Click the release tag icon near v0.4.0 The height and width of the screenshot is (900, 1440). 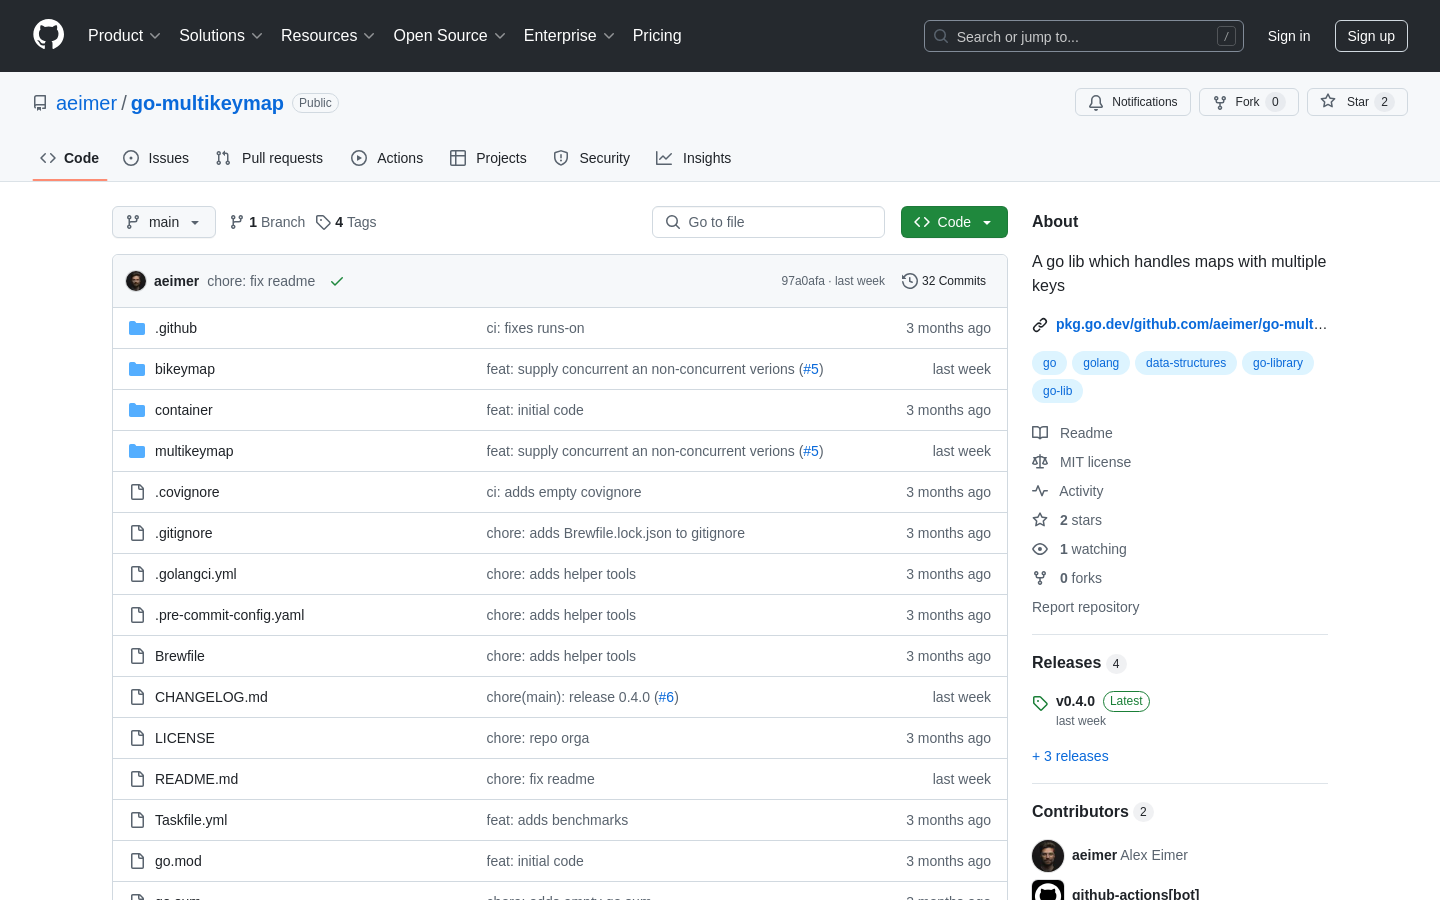[1040, 703]
